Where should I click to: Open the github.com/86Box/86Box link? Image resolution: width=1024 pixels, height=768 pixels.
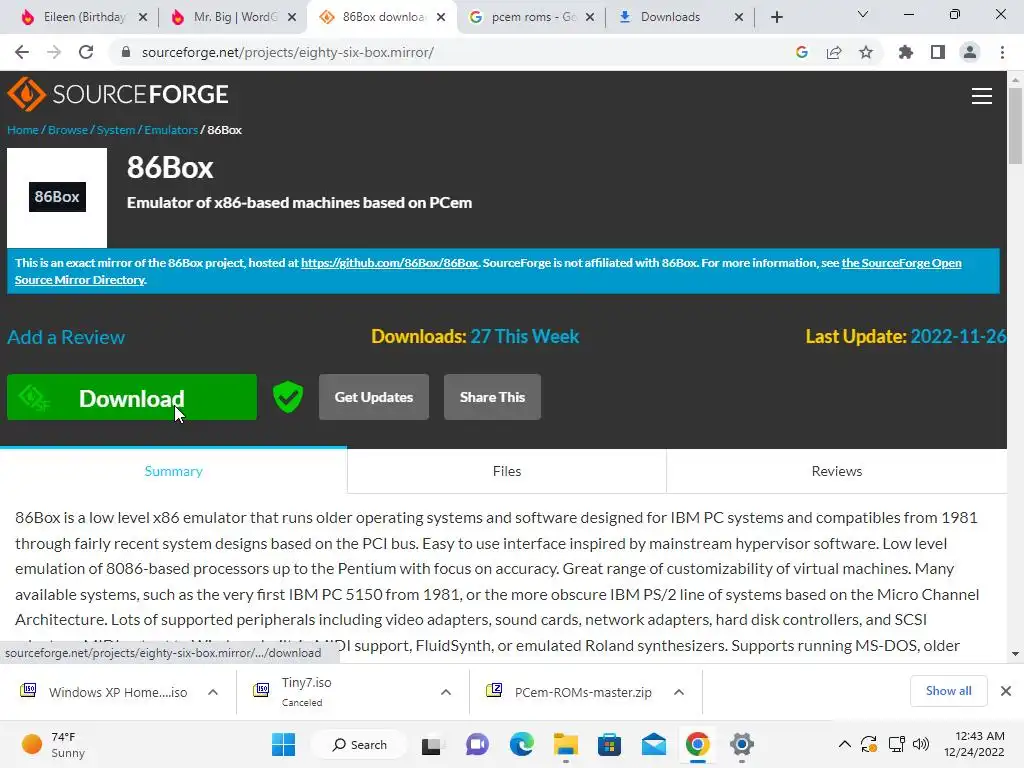pyautogui.click(x=390, y=263)
